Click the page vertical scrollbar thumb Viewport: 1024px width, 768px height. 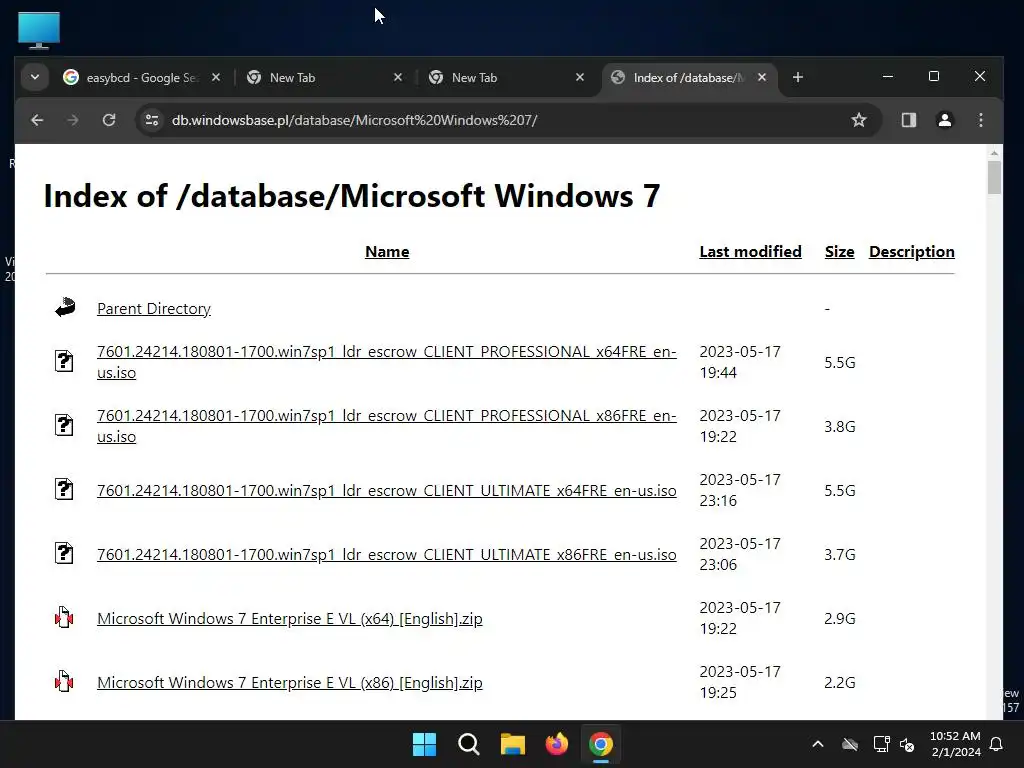click(994, 178)
